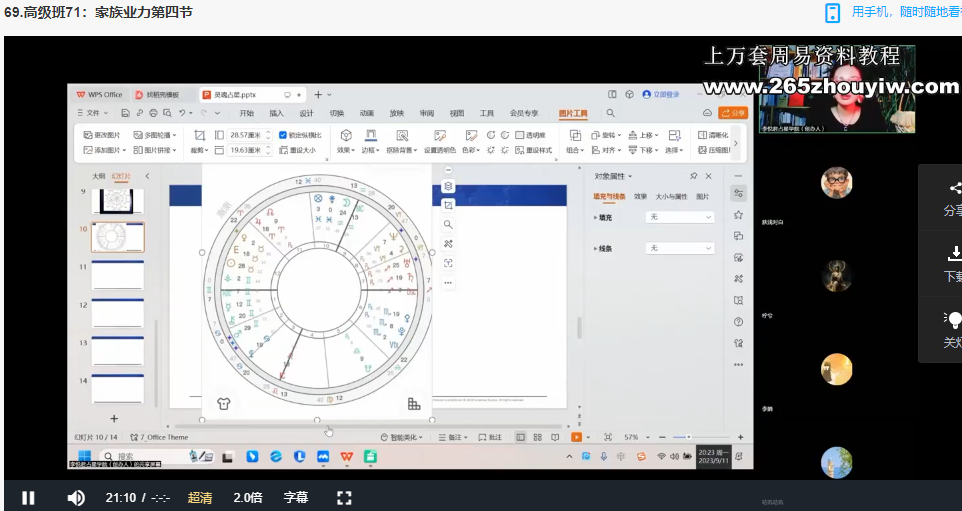962x511 pixels.
Task: Switch to 找稻壳模板 tab
Action: click(158, 94)
